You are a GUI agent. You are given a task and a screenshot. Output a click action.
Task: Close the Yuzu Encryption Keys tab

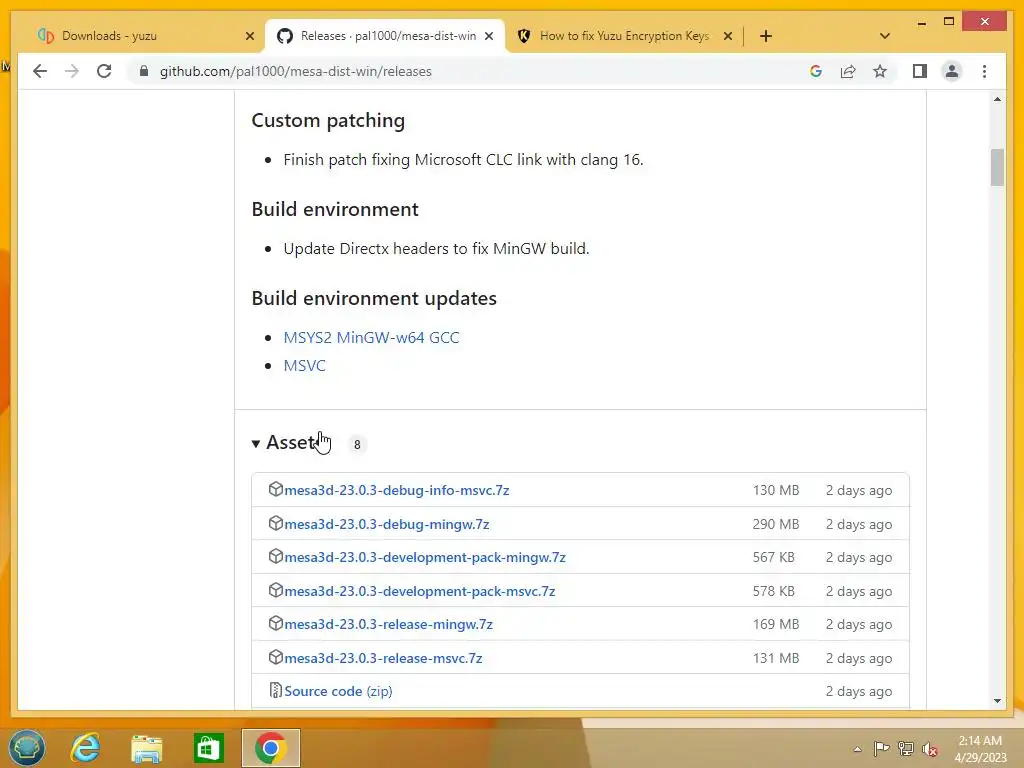pos(728,36)
